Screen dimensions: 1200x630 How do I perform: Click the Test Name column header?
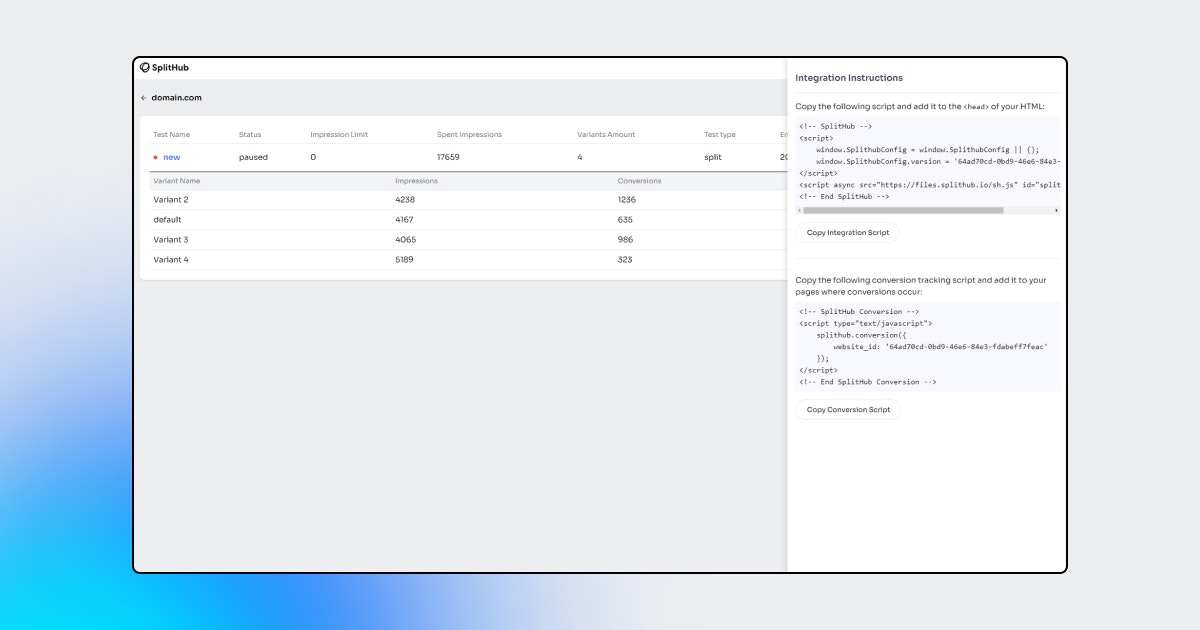[171, 135]
